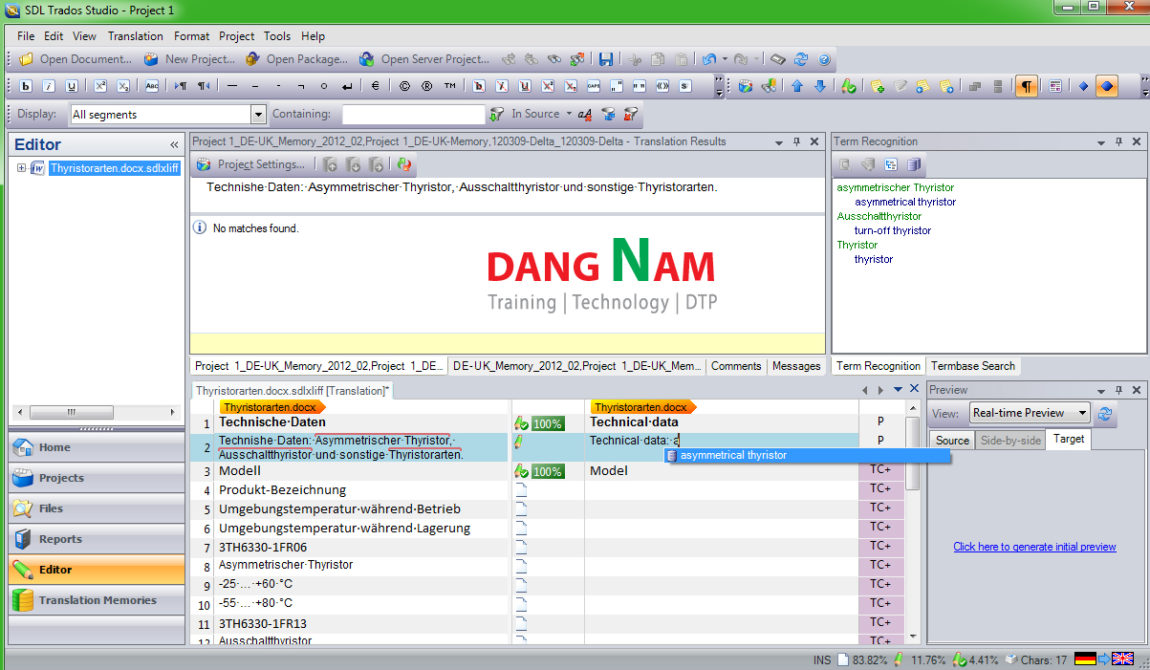Click the Save icon in the toolbar
Screen dimensions: 1150x670
pyautogui.click(x=606, y=59)
